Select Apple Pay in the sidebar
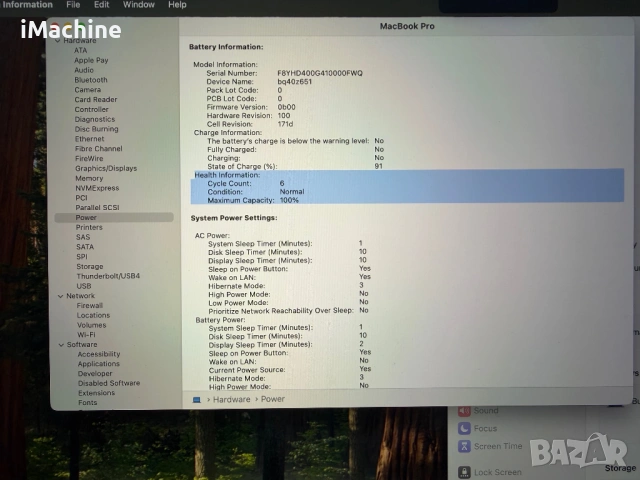Image resolution: width=640 pixels, height=480 pixels. (91, 60)
